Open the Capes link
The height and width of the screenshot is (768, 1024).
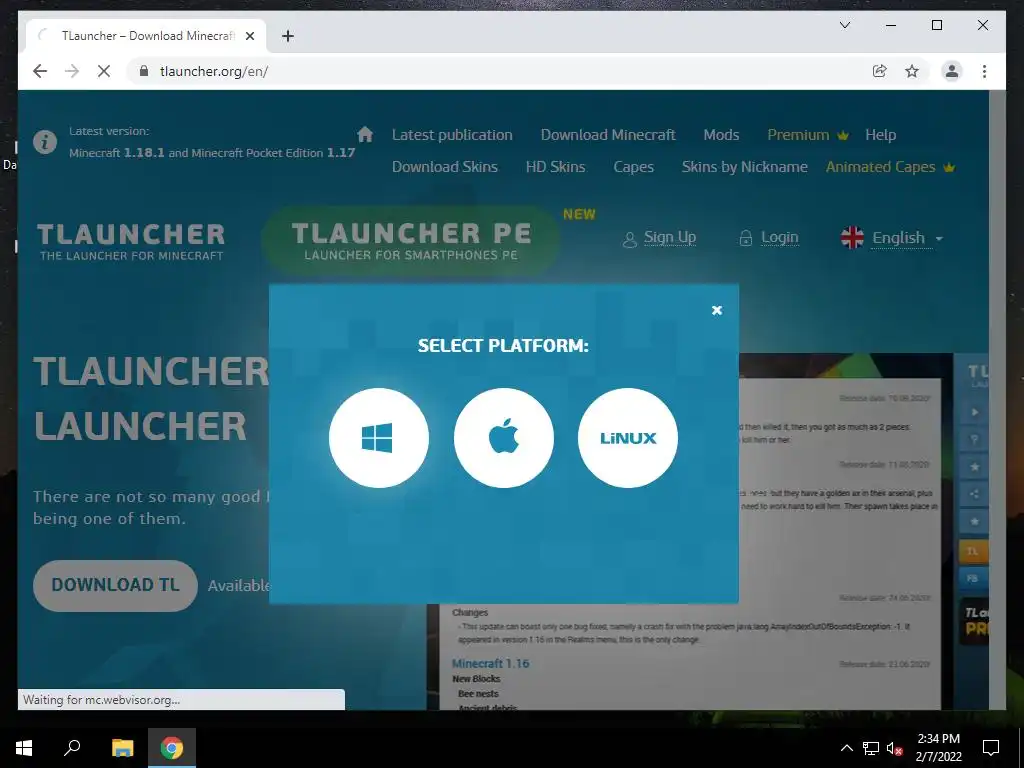[633, 167]
